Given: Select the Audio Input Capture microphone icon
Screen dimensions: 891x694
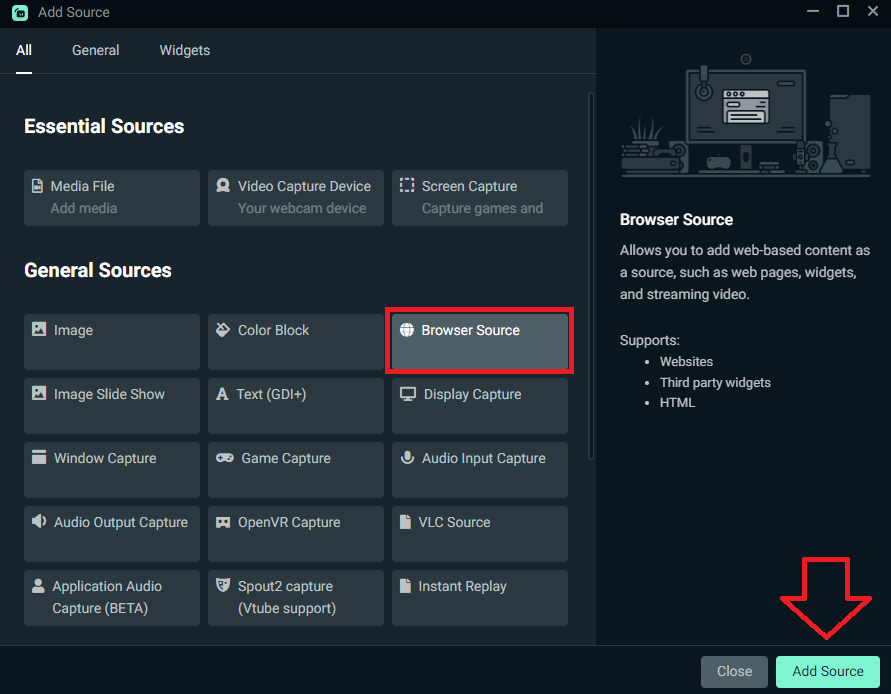Looking at the screenshot, I should tap(407, 458).
